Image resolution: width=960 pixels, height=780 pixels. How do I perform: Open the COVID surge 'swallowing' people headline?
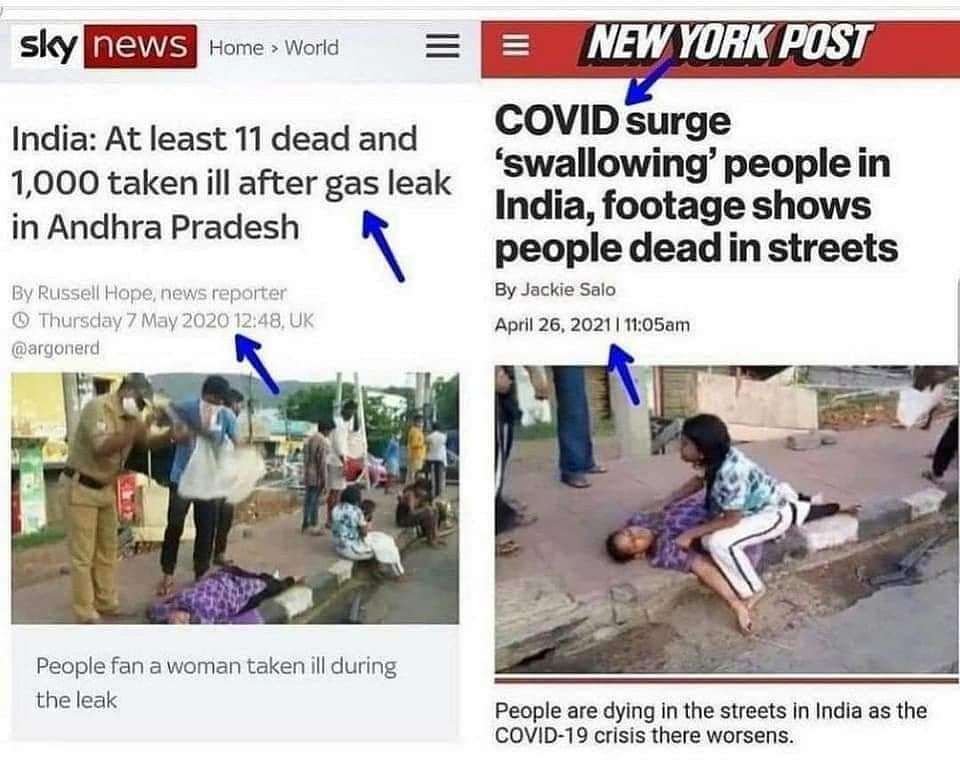pos(696,185)
